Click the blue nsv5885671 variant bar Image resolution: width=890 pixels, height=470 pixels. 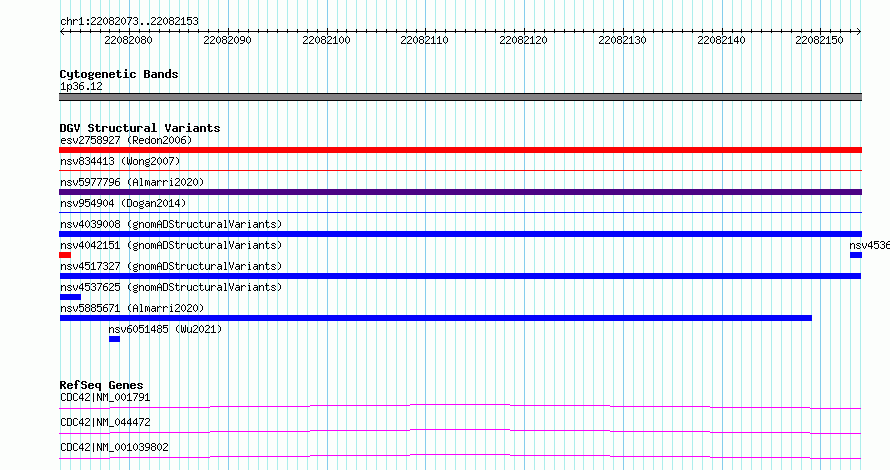pos(436,318)
